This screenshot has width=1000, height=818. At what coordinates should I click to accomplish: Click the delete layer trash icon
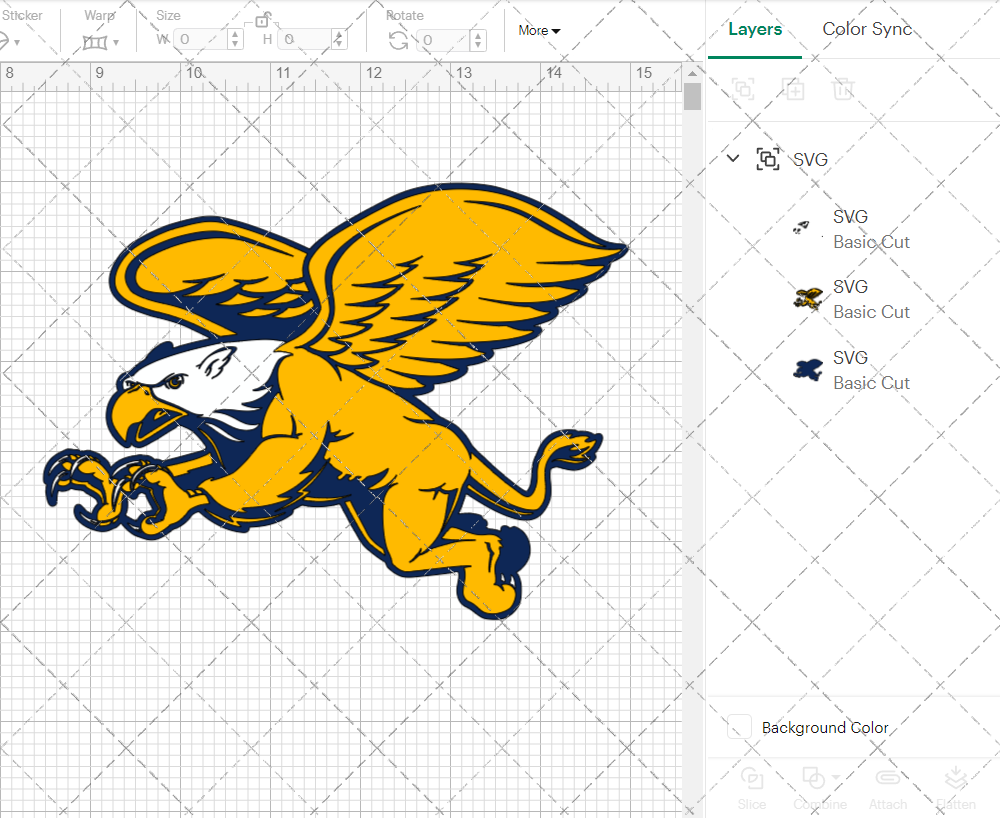pyautogui.click(x=843, y=89)
